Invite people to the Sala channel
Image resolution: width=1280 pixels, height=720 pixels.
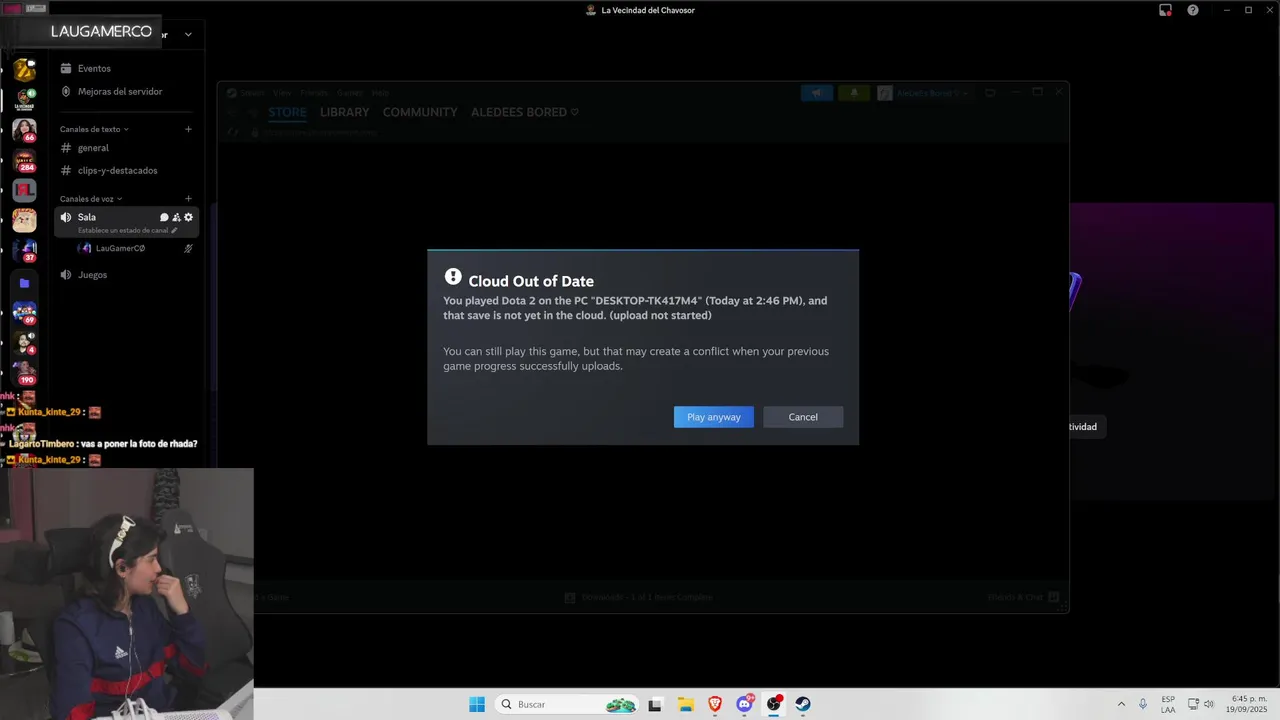pyautogui.click(x=176, y=217)
